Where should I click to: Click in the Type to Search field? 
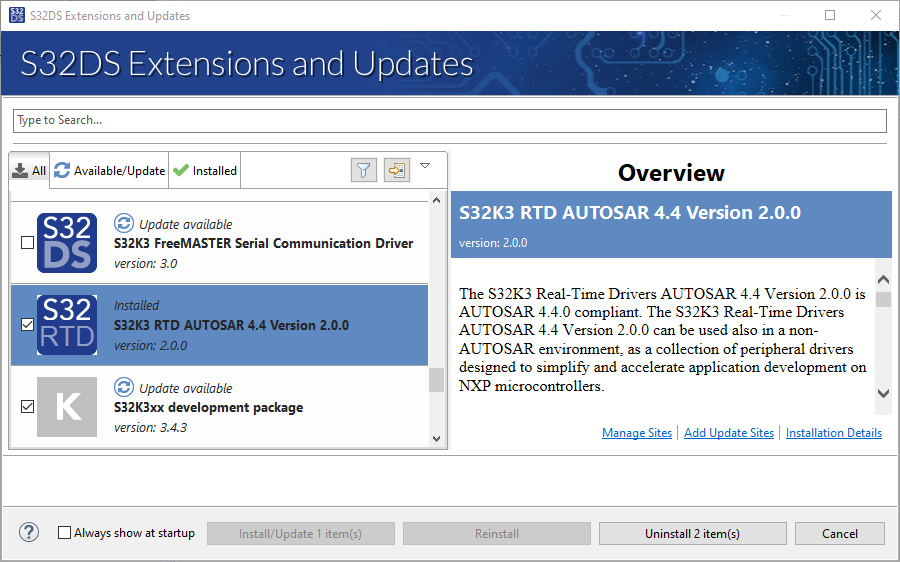(x=449, y=121)
